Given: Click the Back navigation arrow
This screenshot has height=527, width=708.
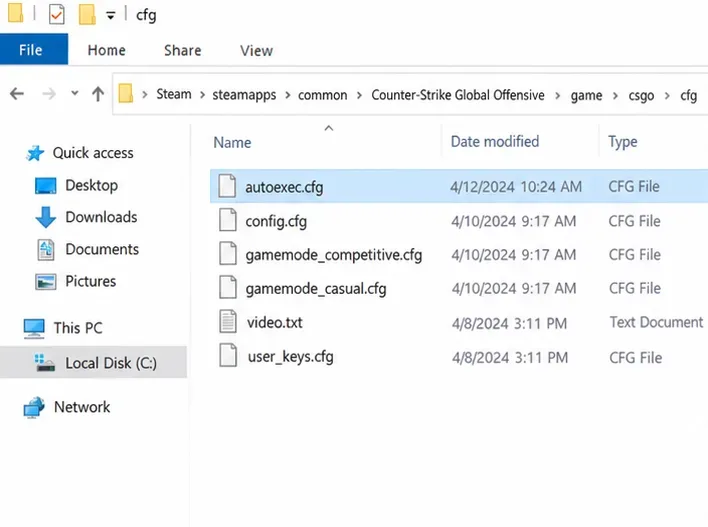Looking at the screenshot, I should coord(17,94).
